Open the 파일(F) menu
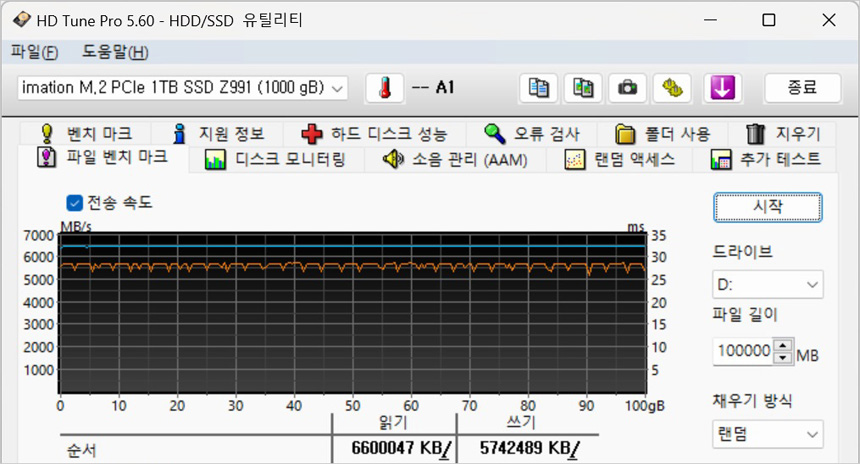860x464 pixels. 34,52
